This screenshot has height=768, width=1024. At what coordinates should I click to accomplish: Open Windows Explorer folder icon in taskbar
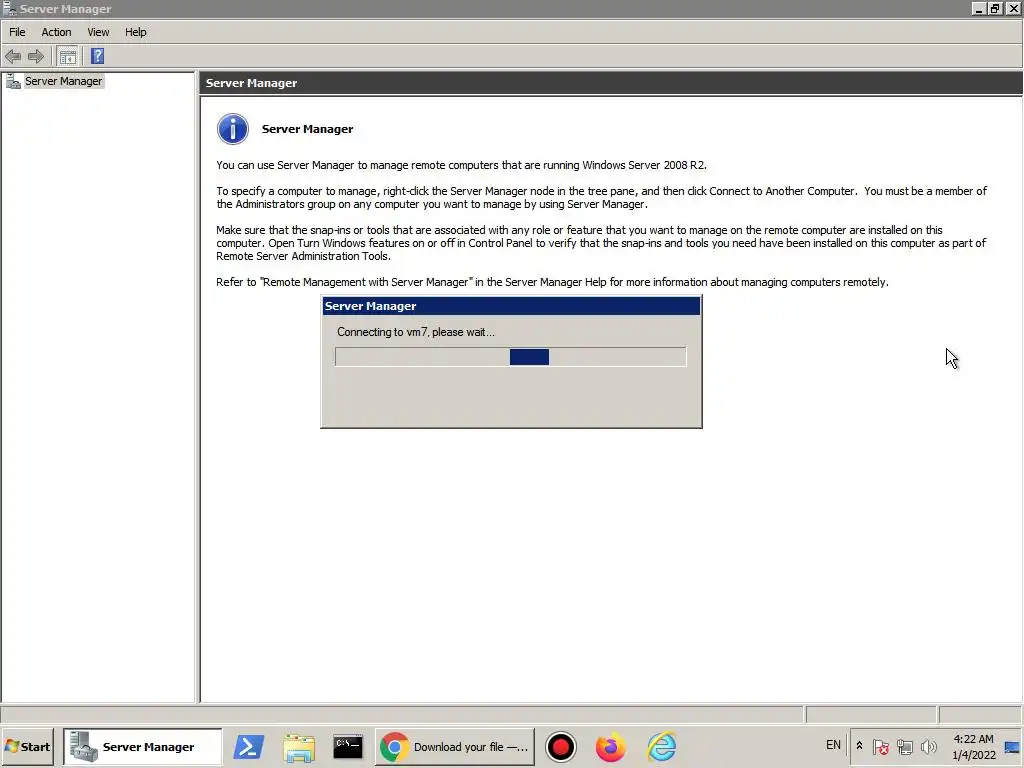click(299, 746)
